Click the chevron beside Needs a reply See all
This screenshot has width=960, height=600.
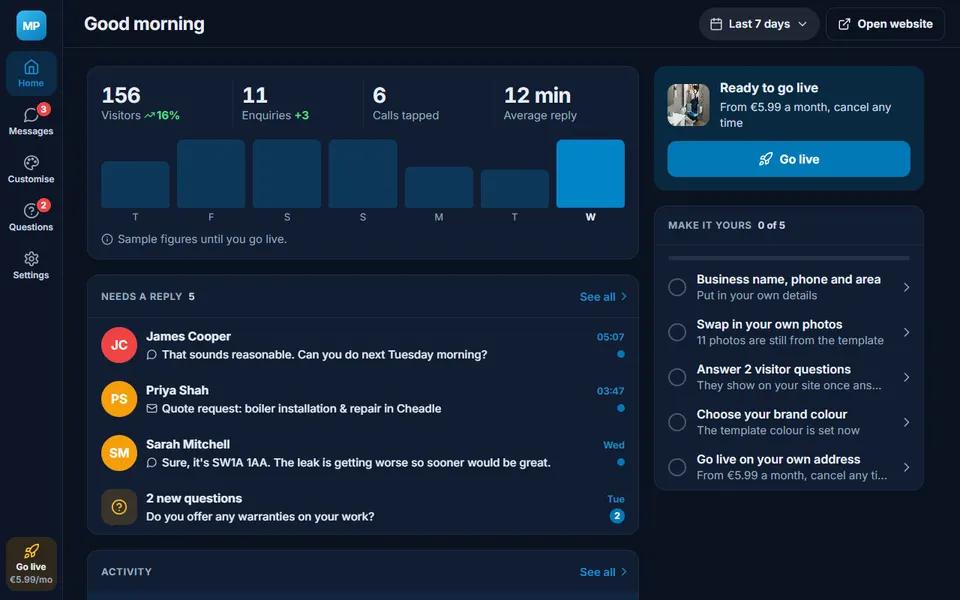[x=624, y=297]
